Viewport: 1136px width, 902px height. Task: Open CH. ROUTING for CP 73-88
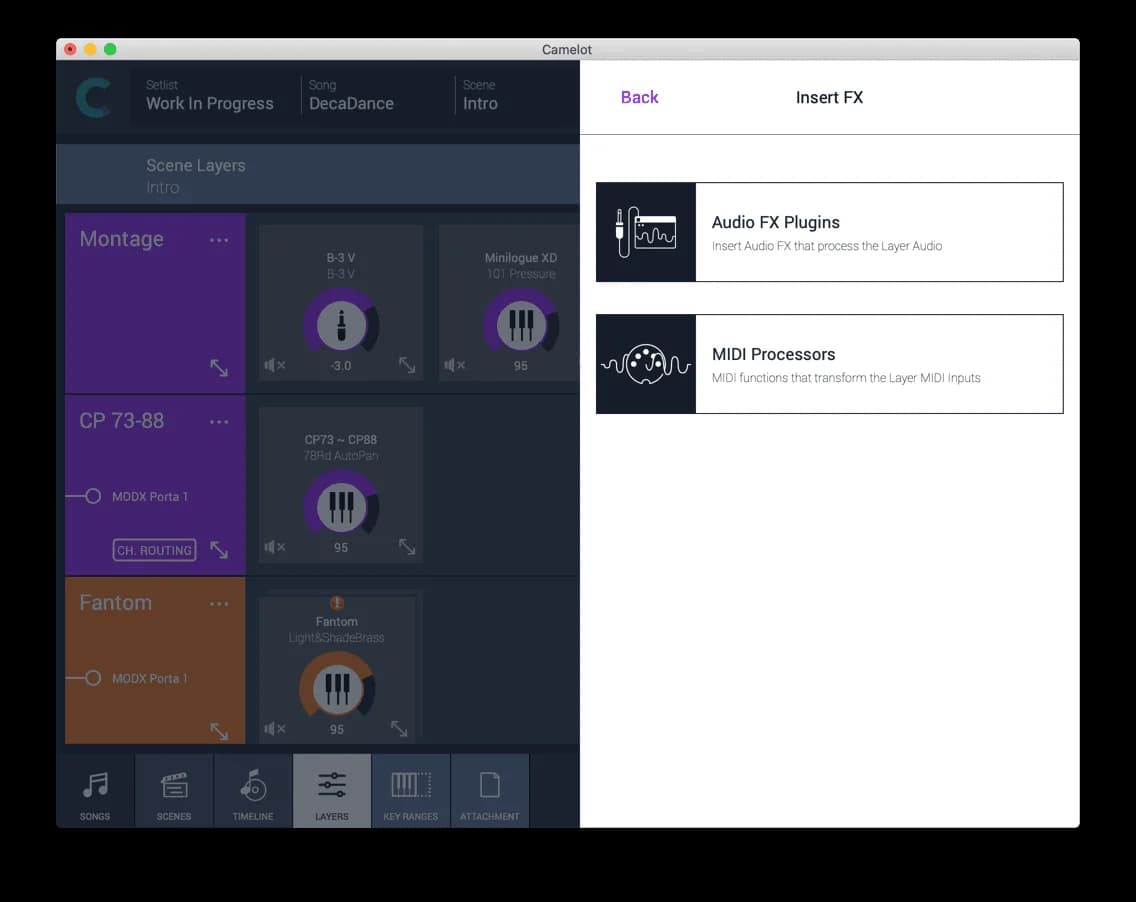point(153,550)
